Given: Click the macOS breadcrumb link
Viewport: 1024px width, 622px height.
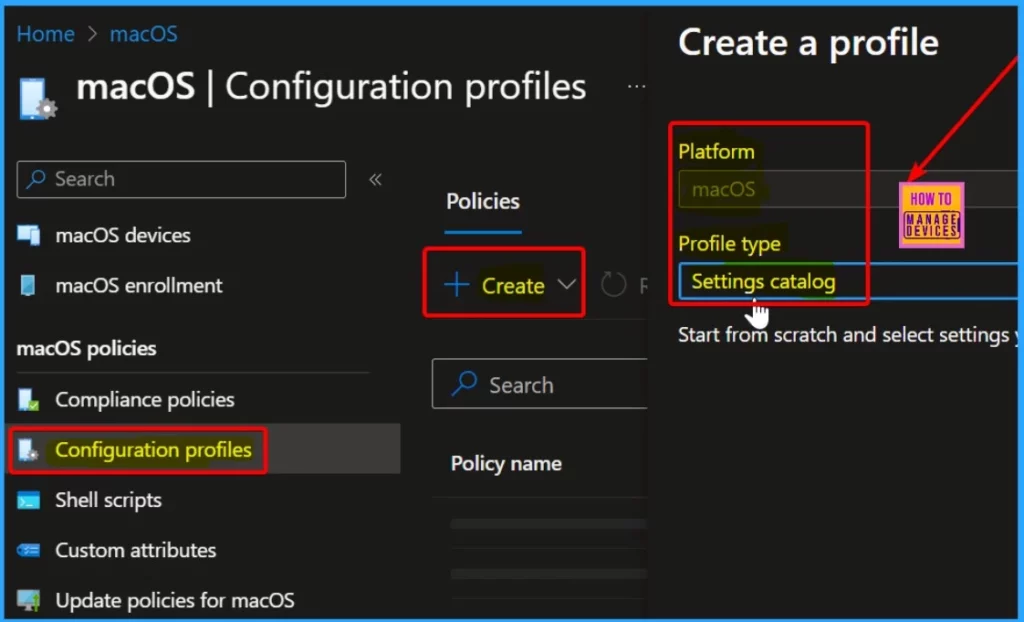Looking at the screenshot, I should 144,34.
